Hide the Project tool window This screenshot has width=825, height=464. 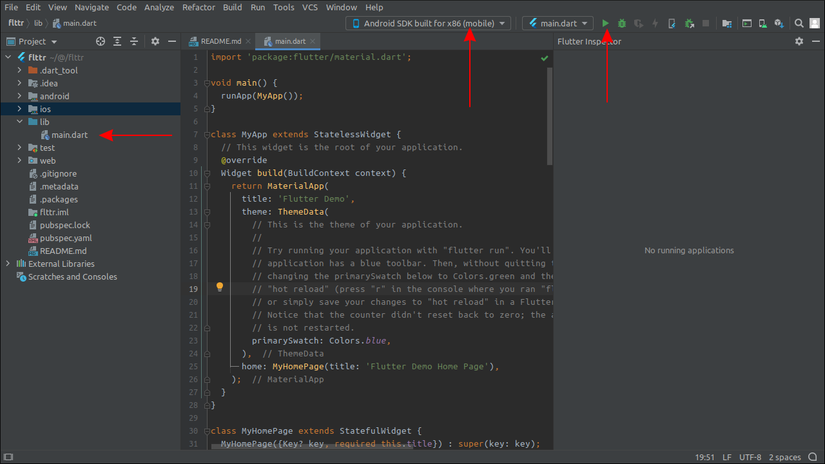point(171,41)
